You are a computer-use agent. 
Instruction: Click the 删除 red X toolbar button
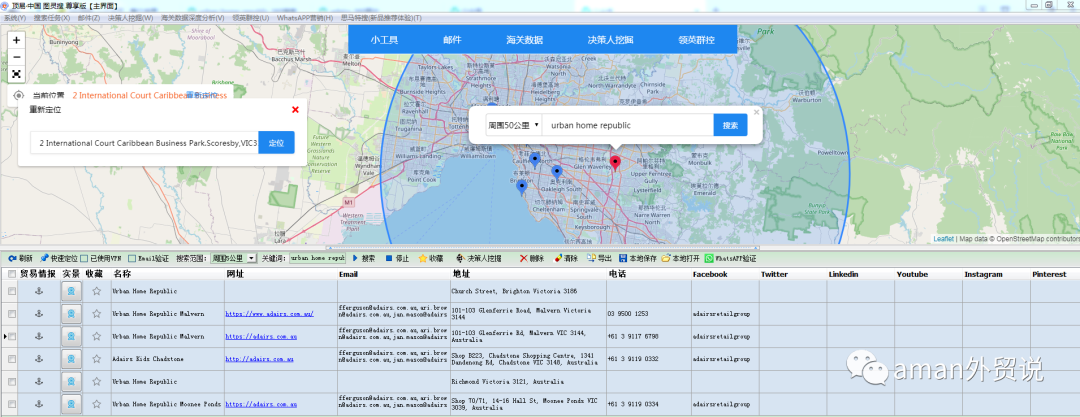click(x=532, y=258)
